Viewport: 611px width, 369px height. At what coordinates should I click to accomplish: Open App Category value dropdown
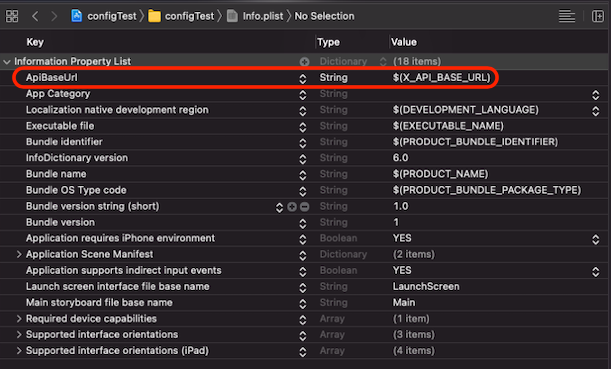coord(595,95)
